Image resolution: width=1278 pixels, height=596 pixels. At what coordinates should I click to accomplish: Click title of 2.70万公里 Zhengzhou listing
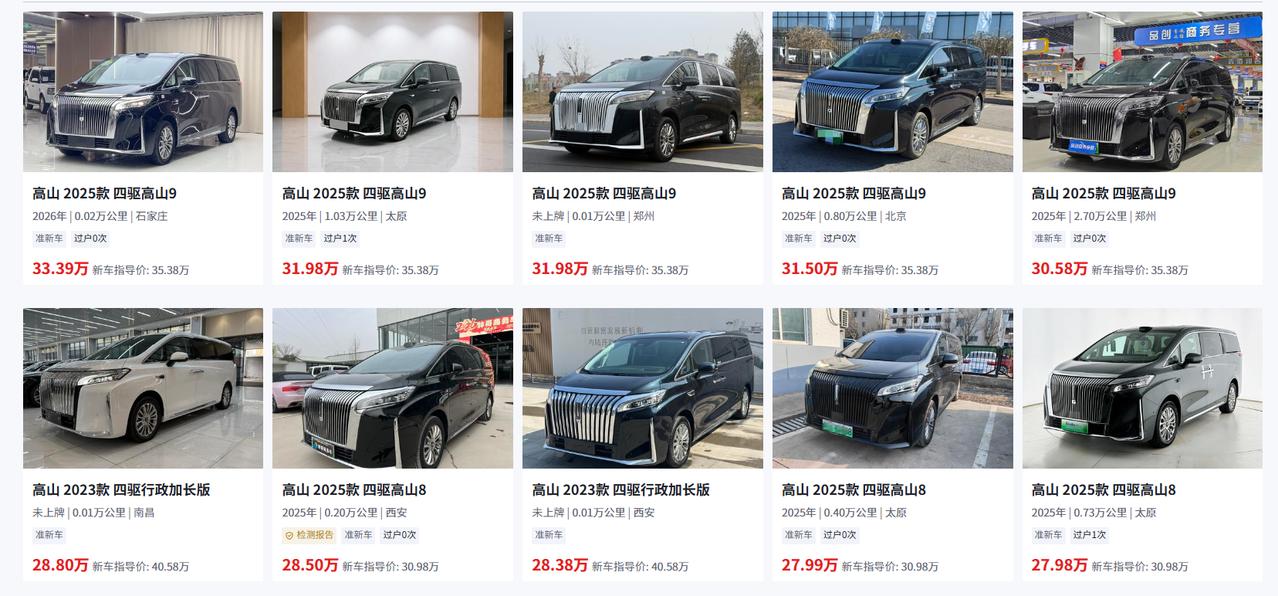1104,194
